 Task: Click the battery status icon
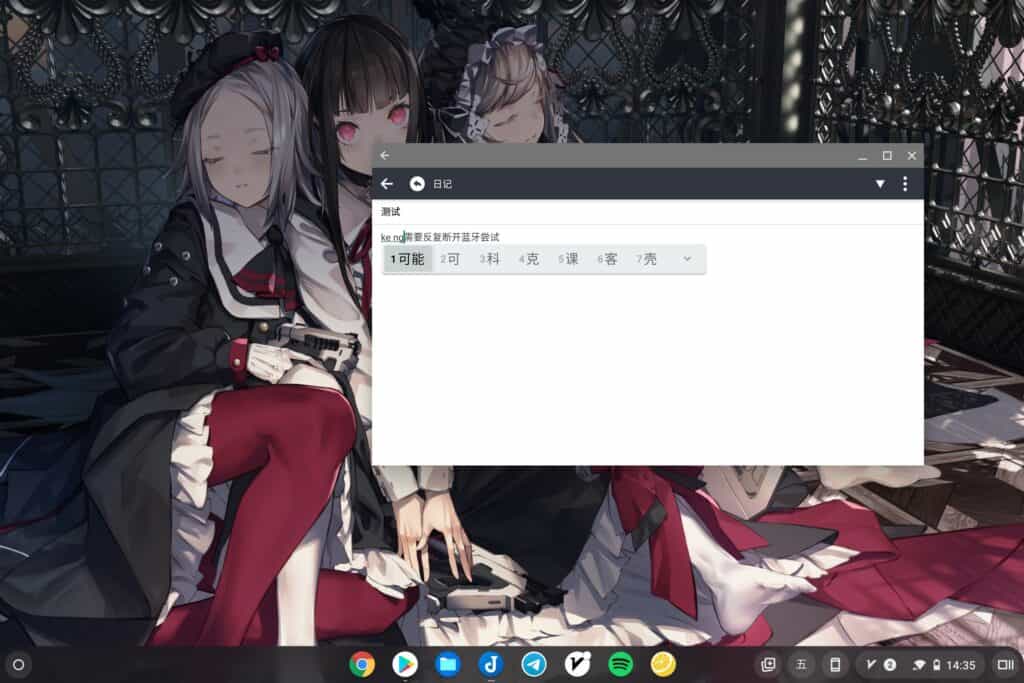936,665
